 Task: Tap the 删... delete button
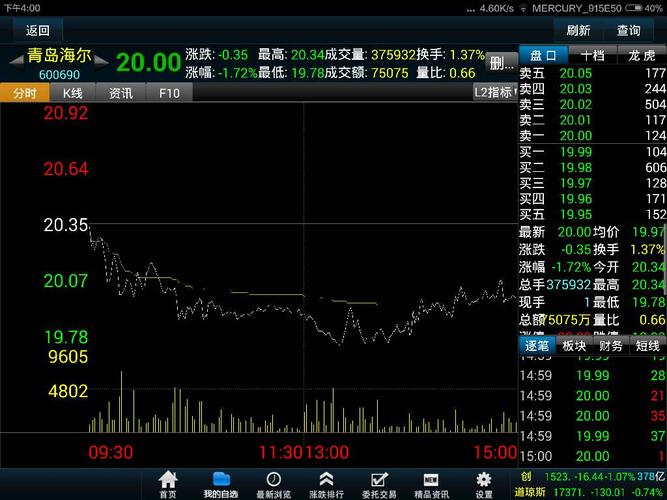[x=502, y=64]
